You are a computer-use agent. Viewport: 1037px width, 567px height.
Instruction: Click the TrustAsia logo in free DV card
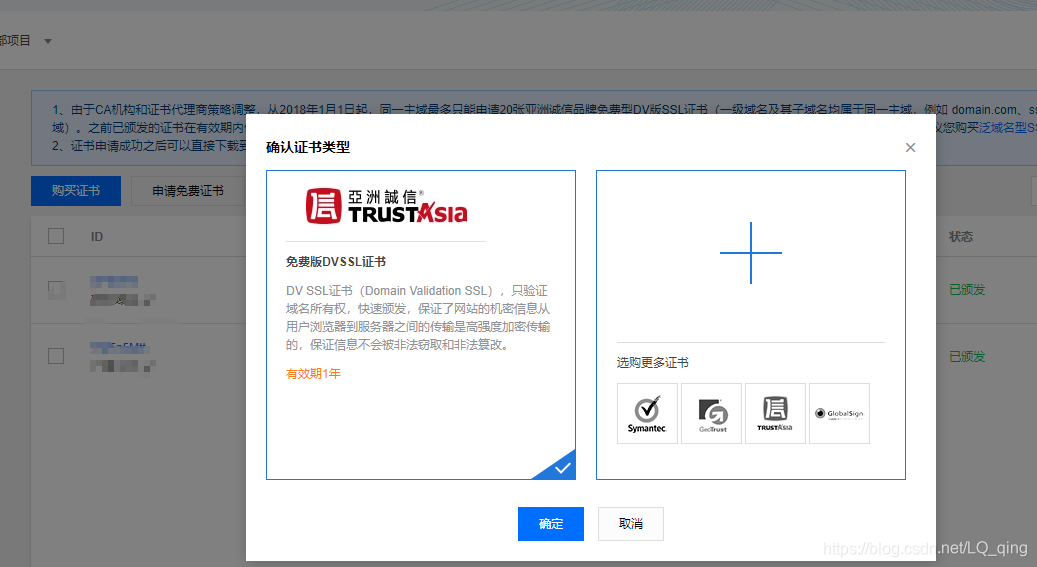point(386,206)
